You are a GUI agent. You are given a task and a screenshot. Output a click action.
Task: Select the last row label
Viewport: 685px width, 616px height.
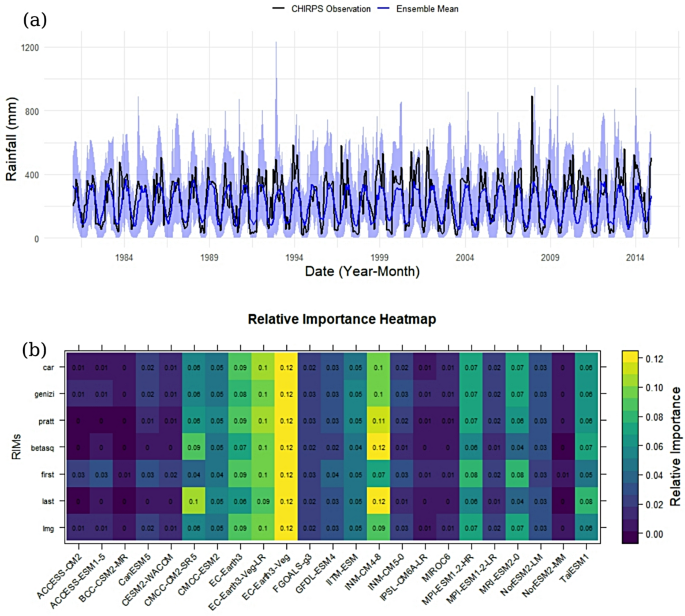[x=48, y=501]
